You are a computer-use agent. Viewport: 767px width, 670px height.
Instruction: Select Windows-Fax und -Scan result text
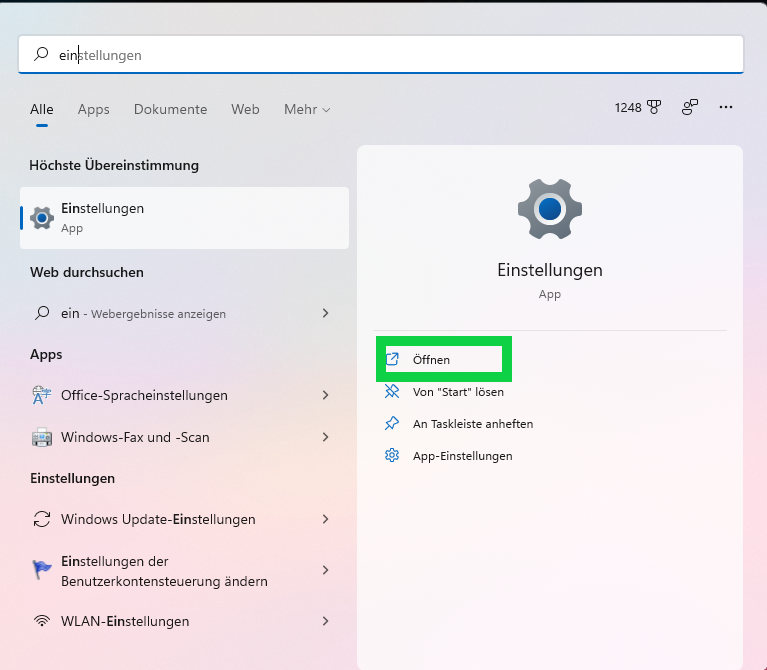point(135,437)
